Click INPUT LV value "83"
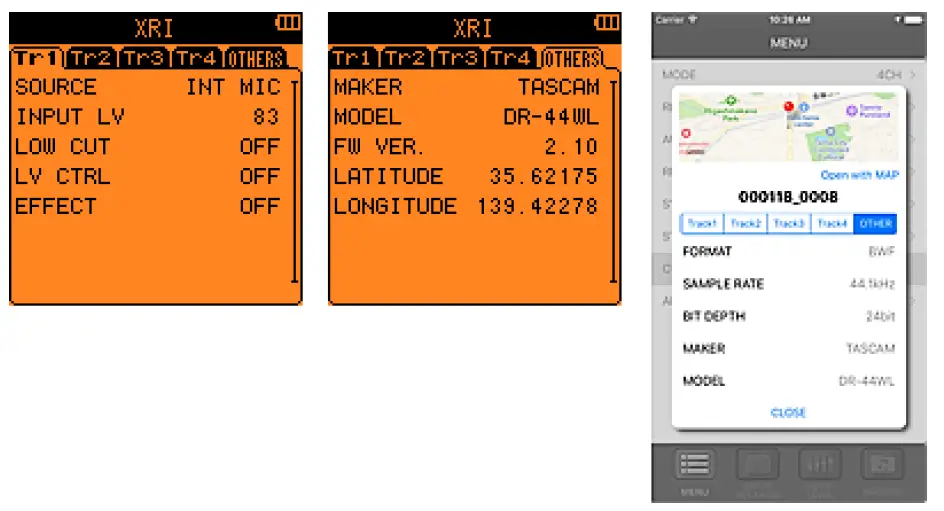944x511 pixels. point(266,117)
